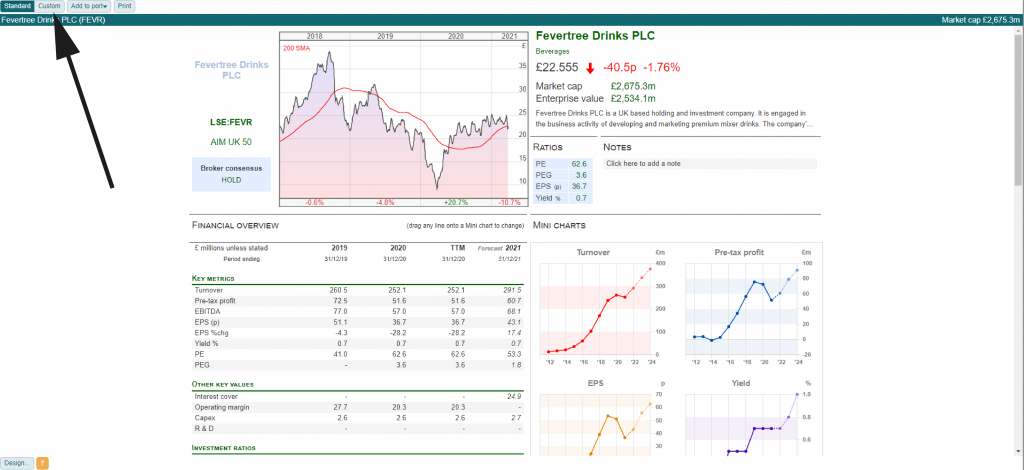Image resolution: width=1024 pixels, height=470 pixels.
Task: Click the Forecast 2021 column header
Action: [500, 248]
